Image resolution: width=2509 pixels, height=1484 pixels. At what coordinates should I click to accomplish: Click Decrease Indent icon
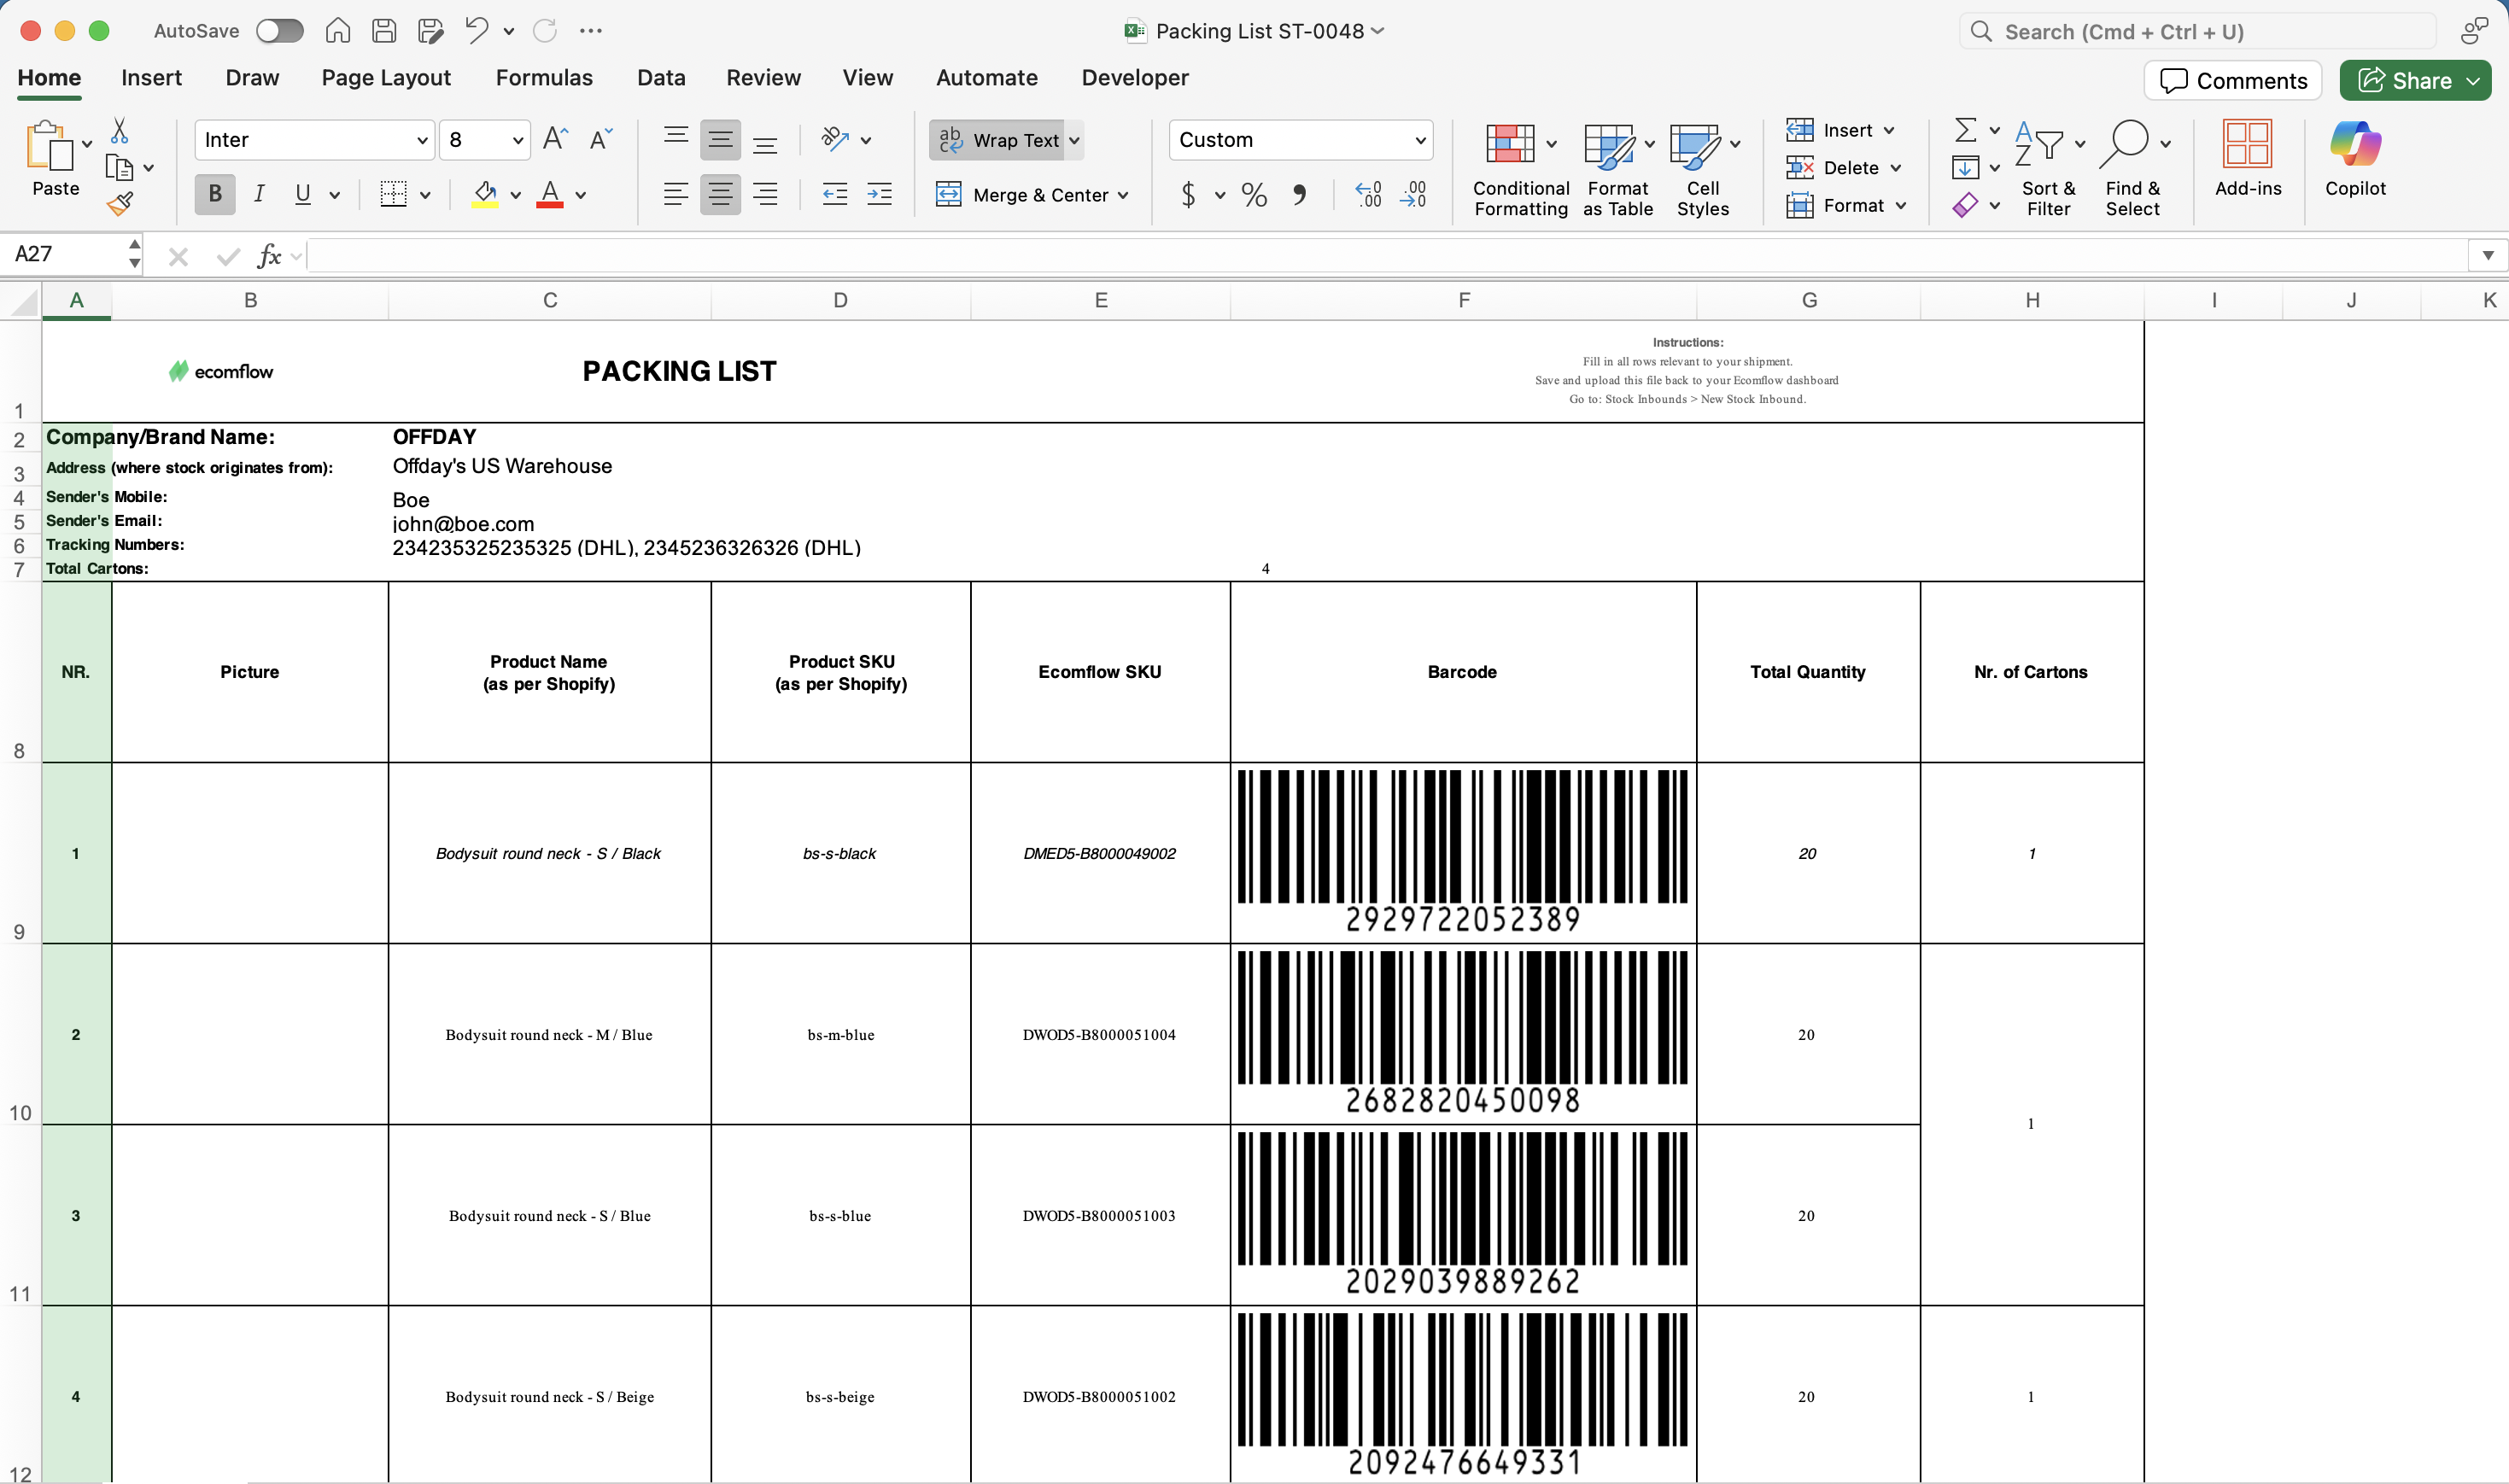click(835, 194)
